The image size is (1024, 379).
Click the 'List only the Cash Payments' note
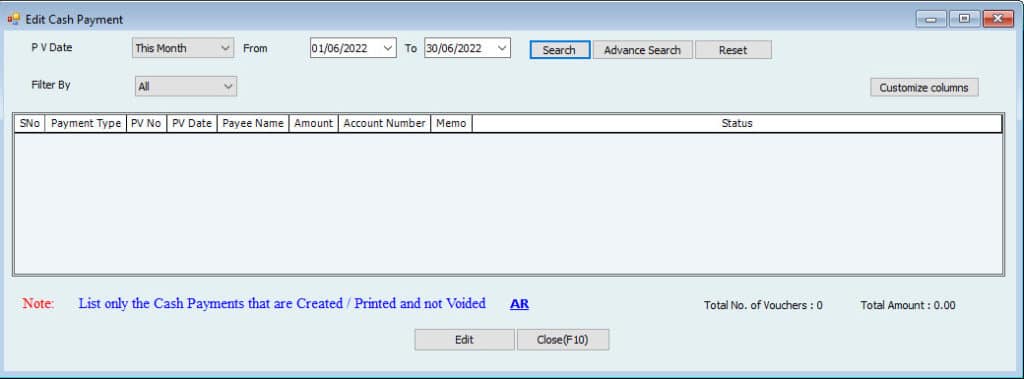click(282, 304)
